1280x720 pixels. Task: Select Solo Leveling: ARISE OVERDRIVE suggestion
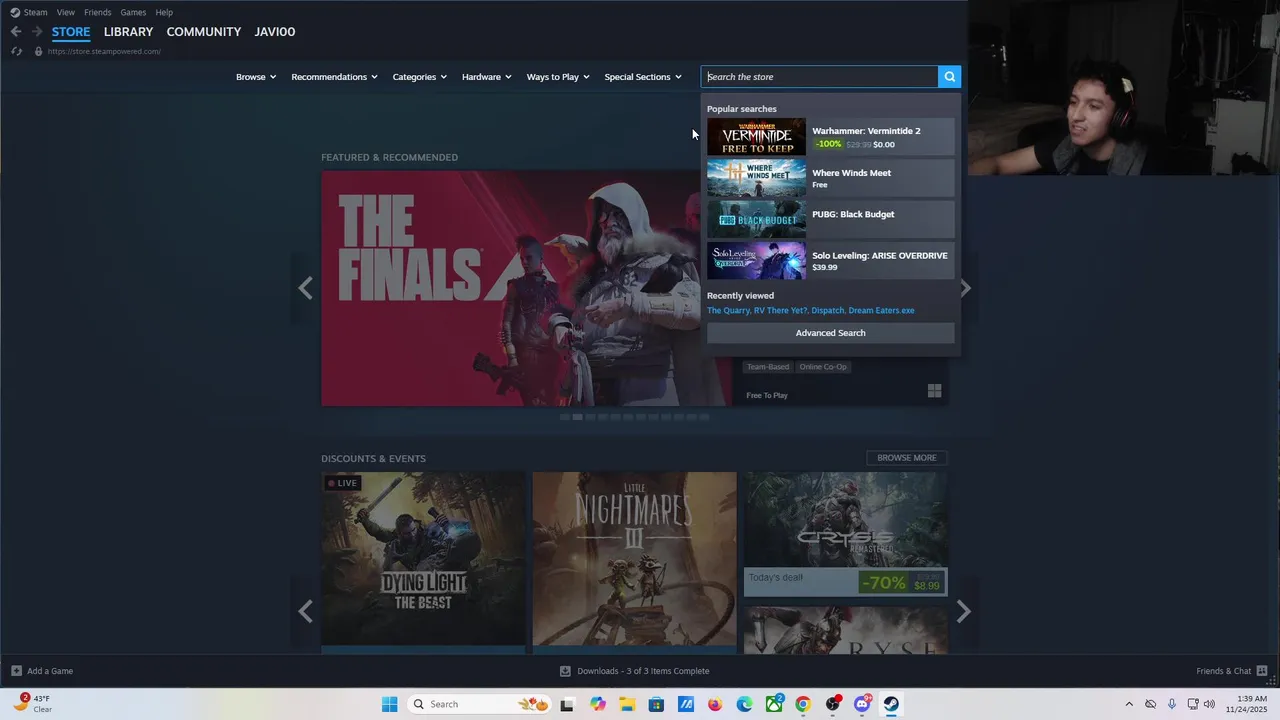831,261
